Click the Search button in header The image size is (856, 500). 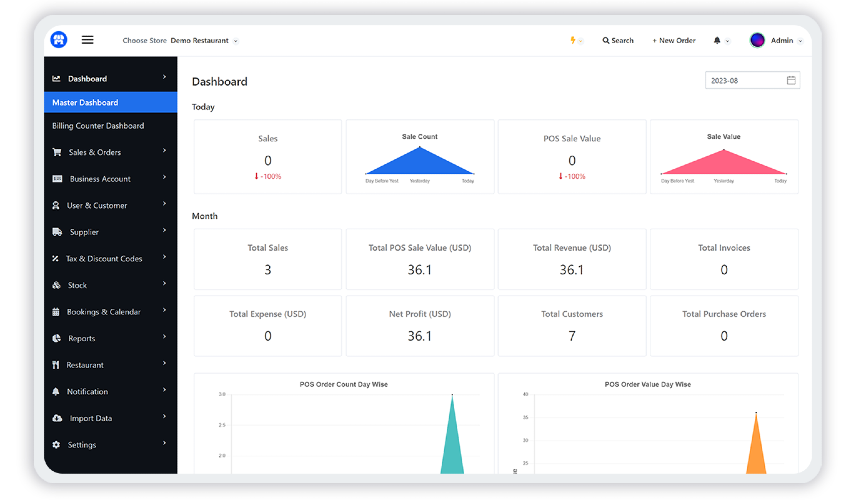click(x=618, y=40)
